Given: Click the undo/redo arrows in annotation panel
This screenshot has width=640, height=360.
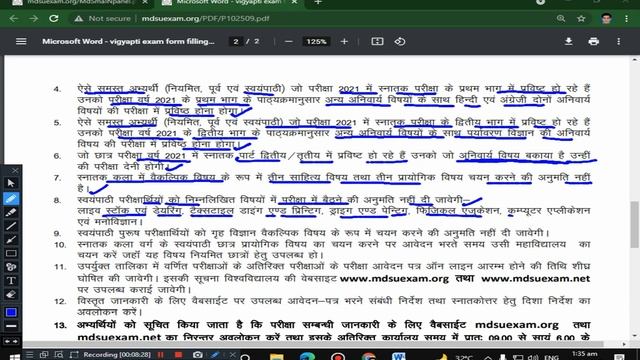Looking at the screenshot, I should [11, 341].
